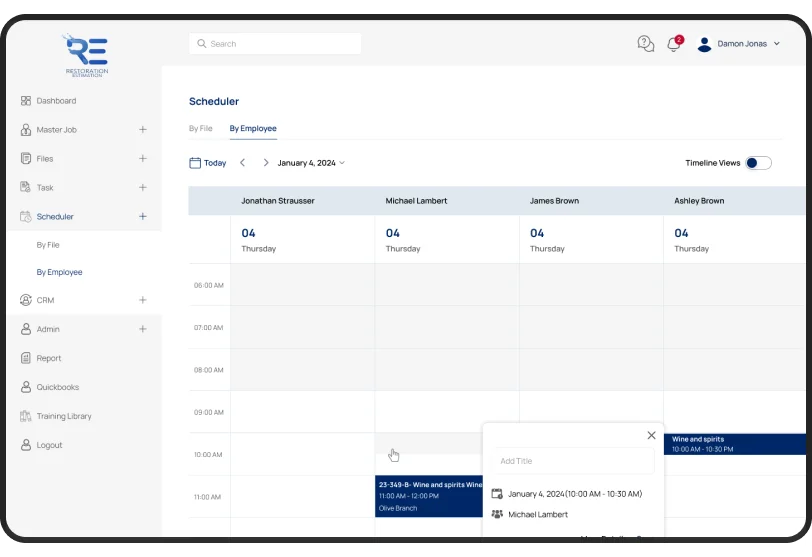Expand CRM with plus sign

point(143,300)
